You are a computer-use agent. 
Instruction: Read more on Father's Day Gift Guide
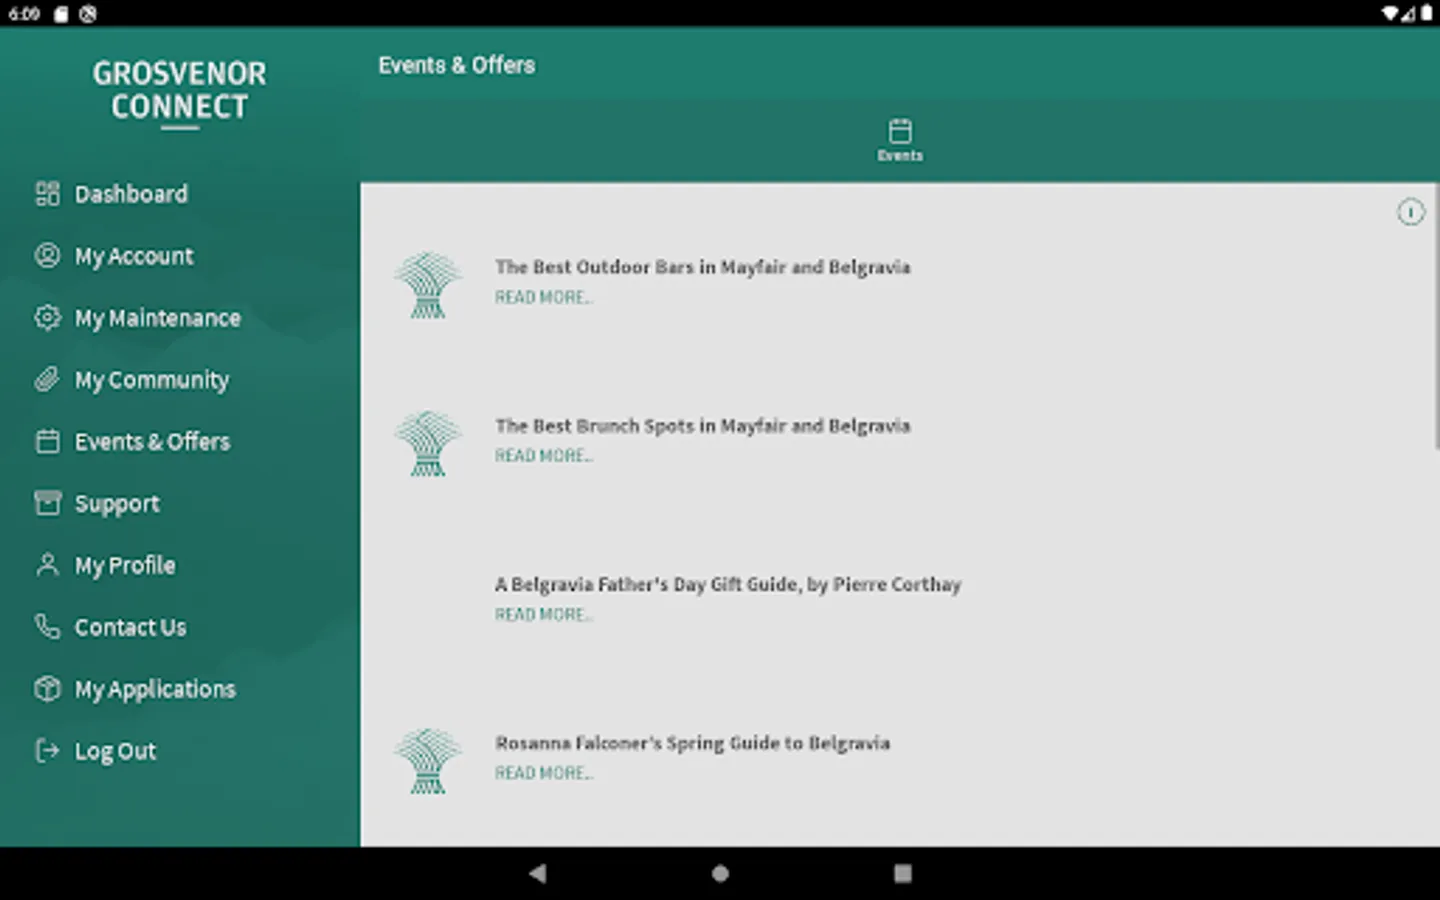(x=543, y=614)
